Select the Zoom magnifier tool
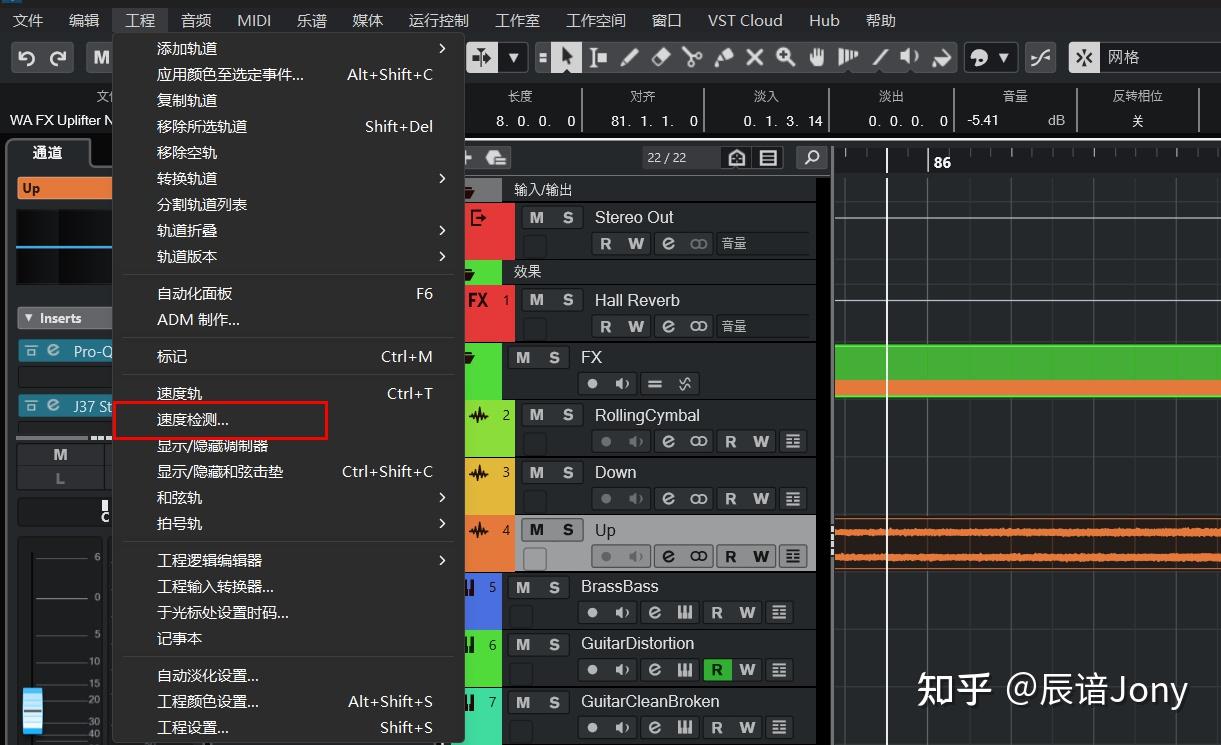The image size is (1221, 745). (786, 57)
